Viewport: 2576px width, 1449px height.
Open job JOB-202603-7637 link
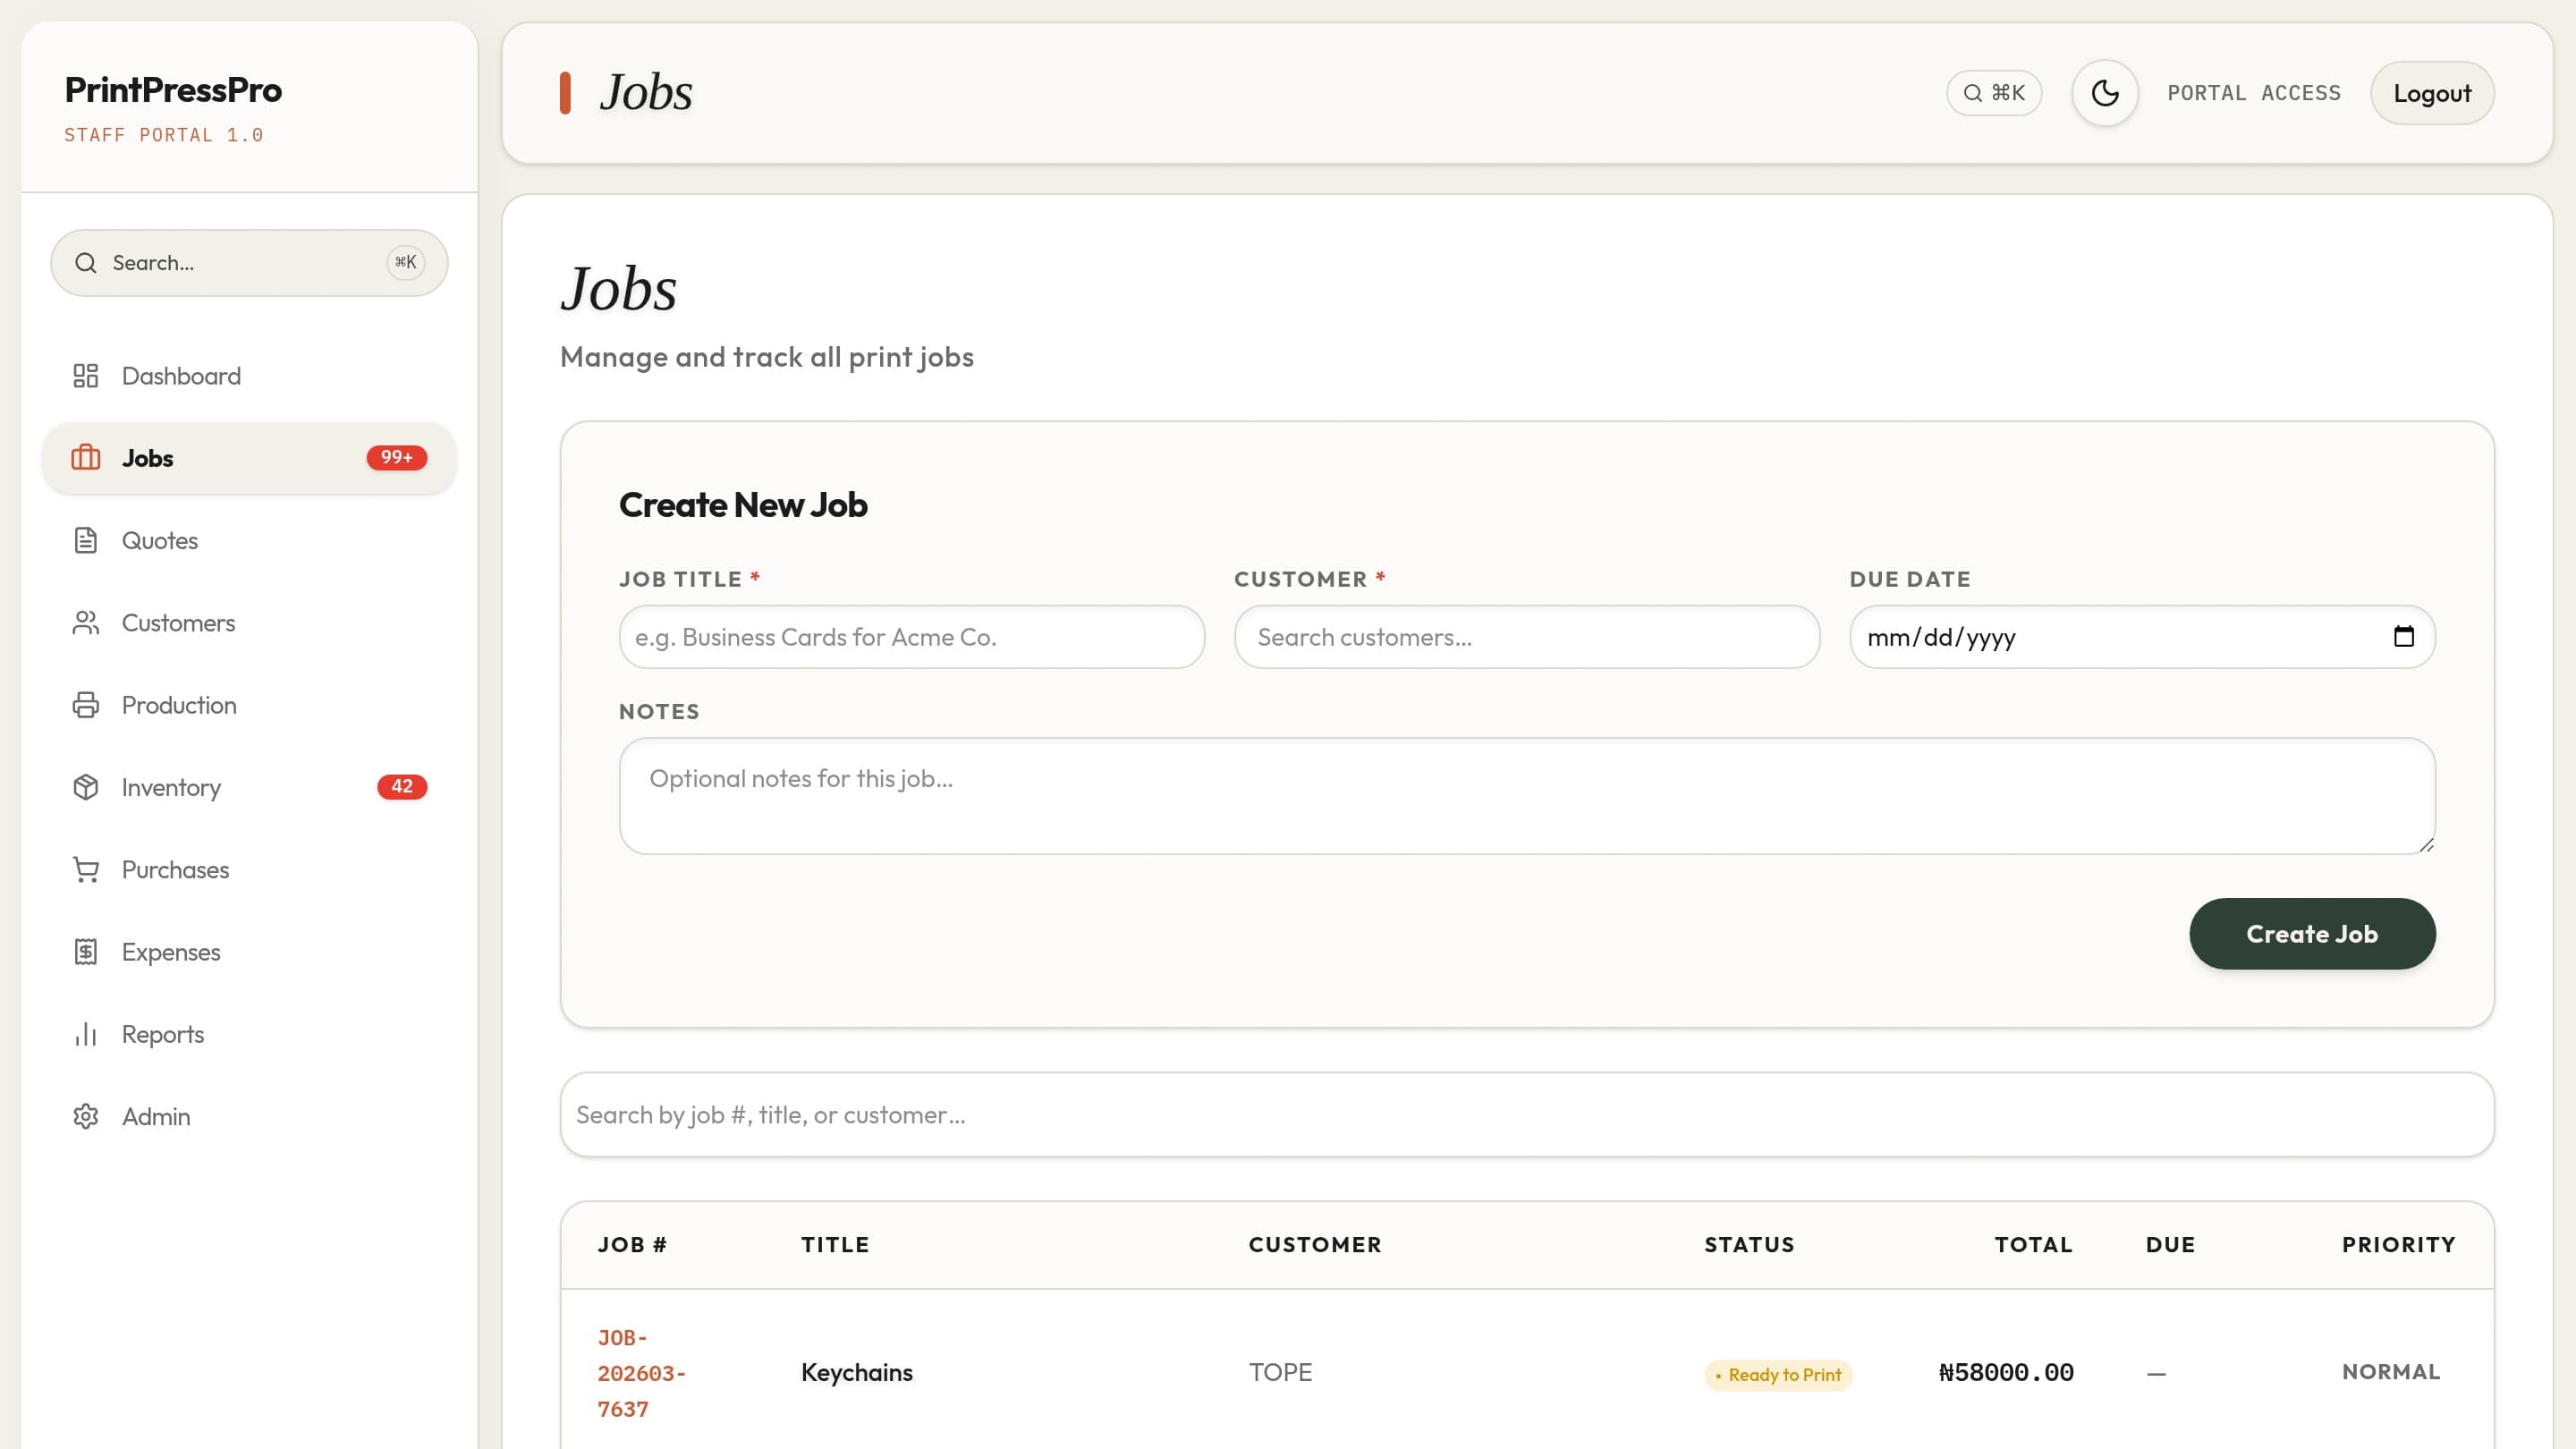pos(641,1372)
